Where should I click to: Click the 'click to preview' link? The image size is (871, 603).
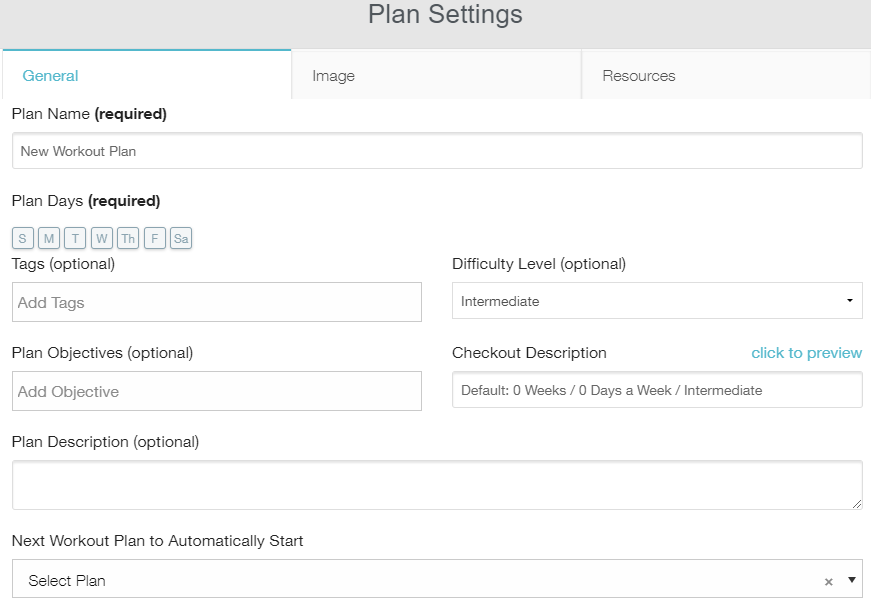point(806,352)
